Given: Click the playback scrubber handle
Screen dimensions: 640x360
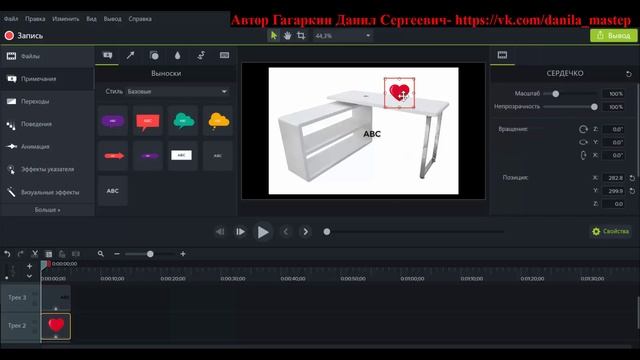Looking at the screenshot, I should pos(327,232).
